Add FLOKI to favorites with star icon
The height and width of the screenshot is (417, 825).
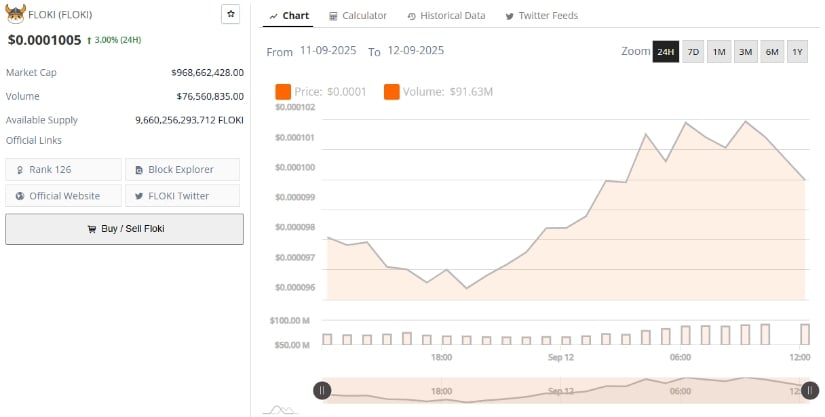[x=230, y=14]
